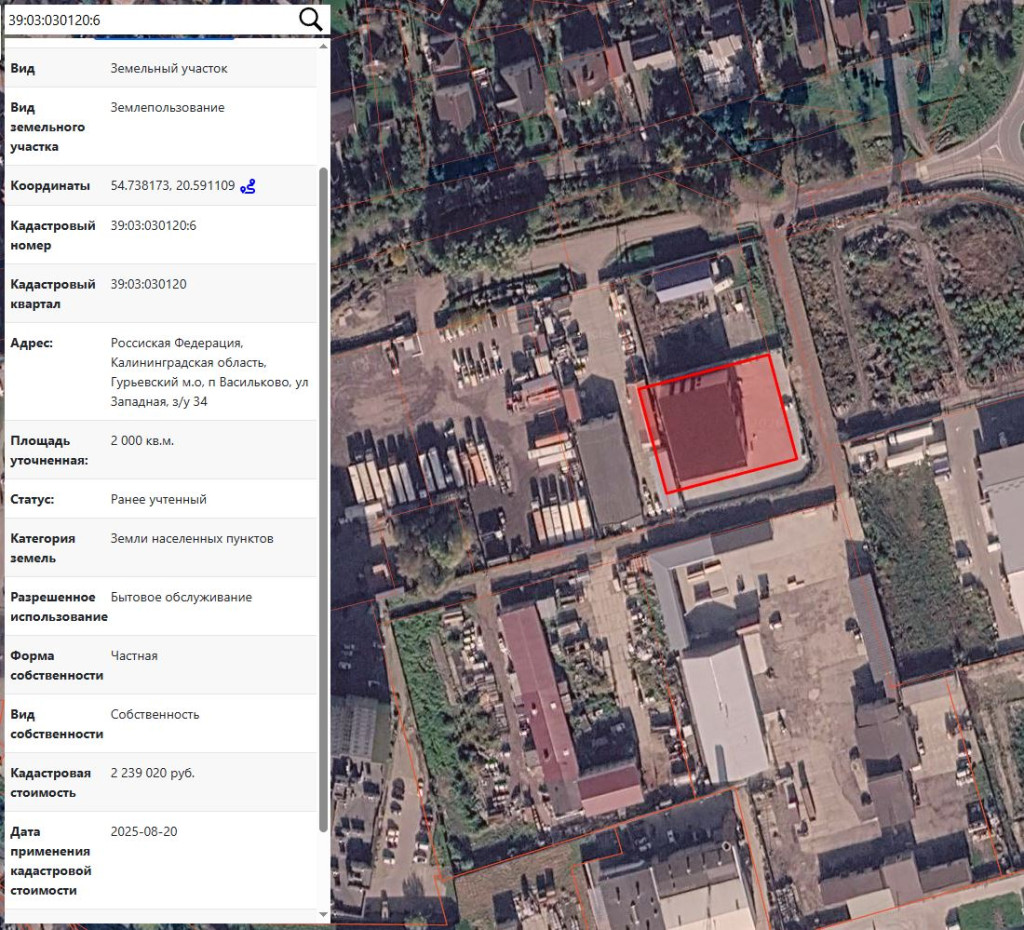Click the Дата применения кадастровой стоимости label
1024x930 pixels.
pos(51,861)
